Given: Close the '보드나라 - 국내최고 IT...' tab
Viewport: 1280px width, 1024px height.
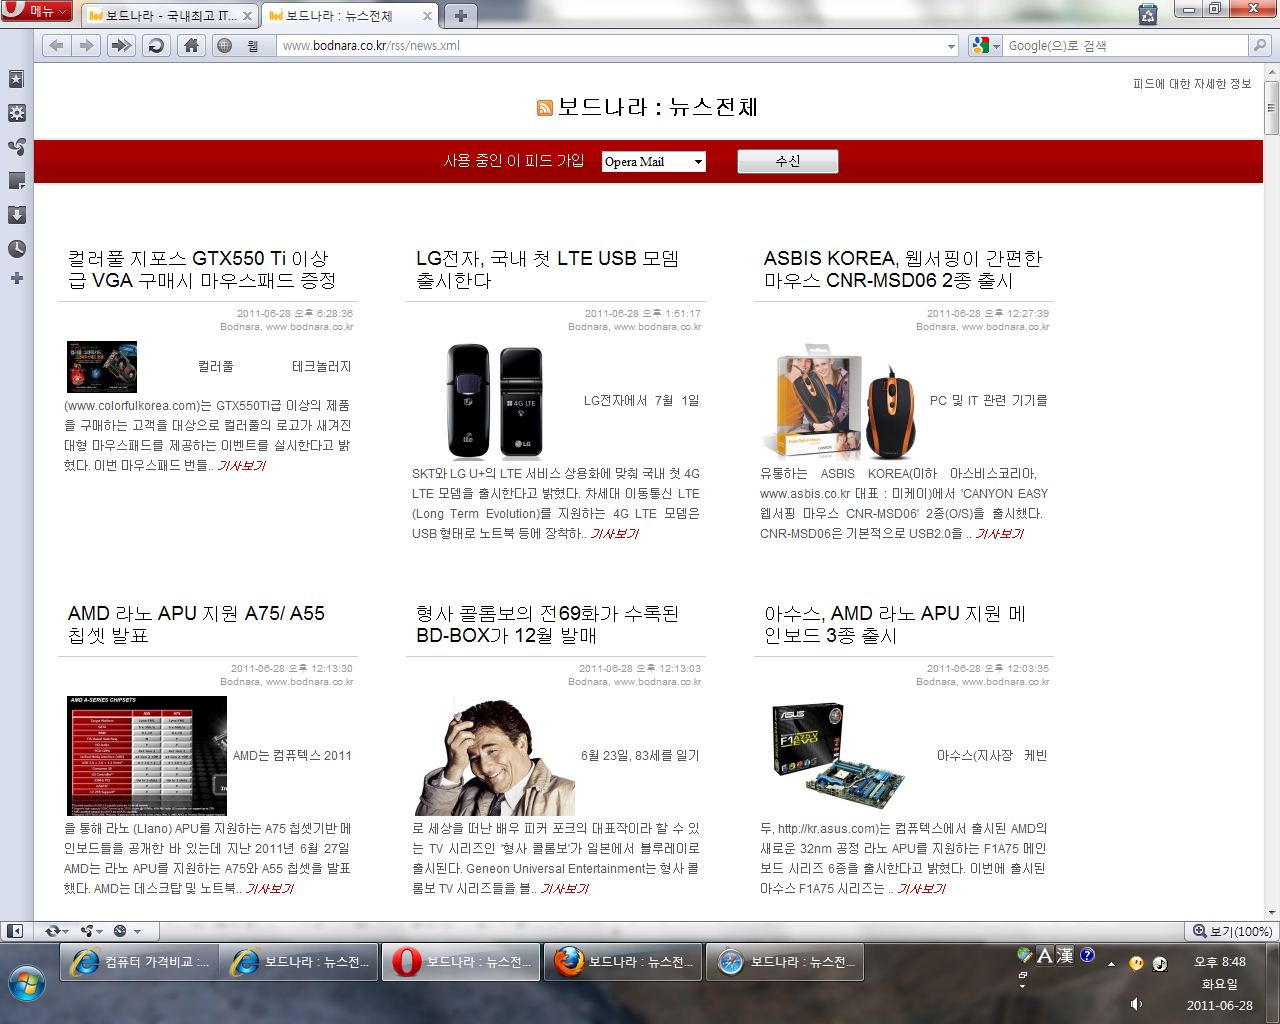Looking at the screenshot, I should pyautogui.click(x=248, y=16).
